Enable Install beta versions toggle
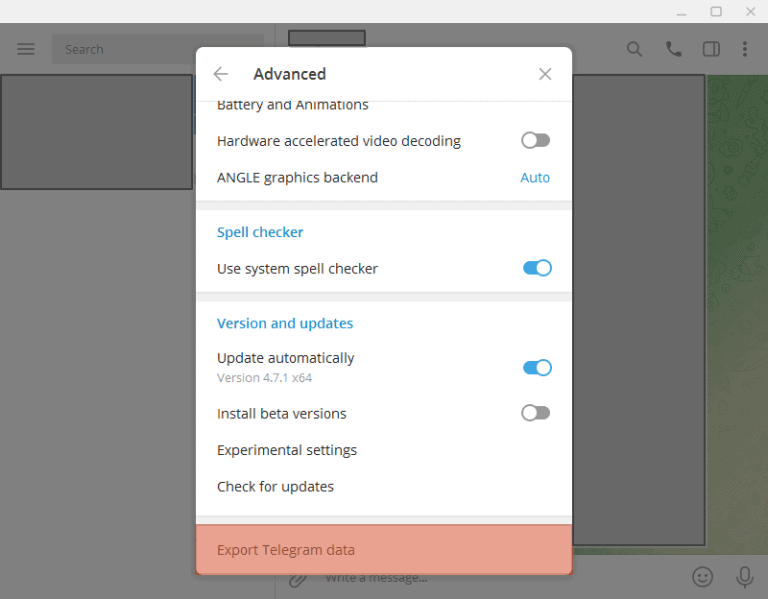 point(535,413)
